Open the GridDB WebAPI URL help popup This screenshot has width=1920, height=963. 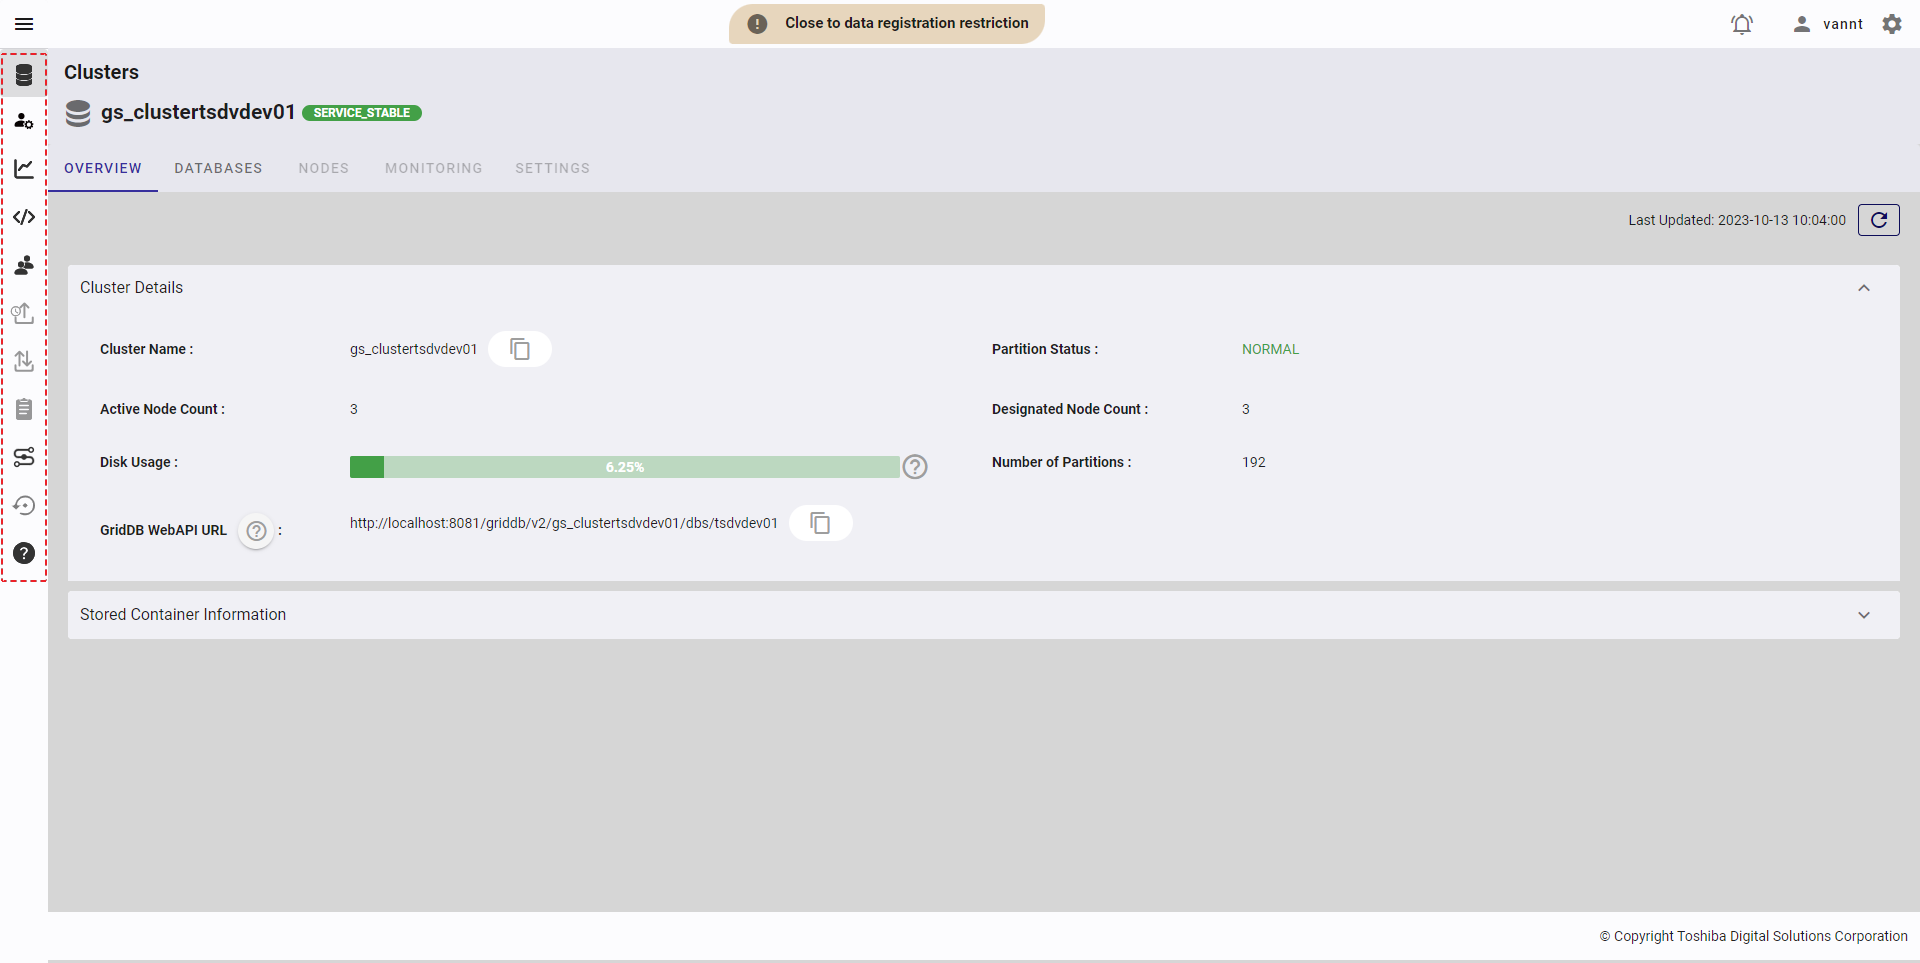coord(256,531)
